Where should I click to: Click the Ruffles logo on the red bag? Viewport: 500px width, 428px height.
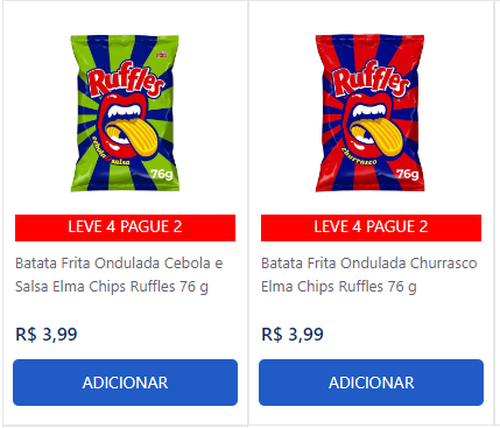click(x=371, y=79)
